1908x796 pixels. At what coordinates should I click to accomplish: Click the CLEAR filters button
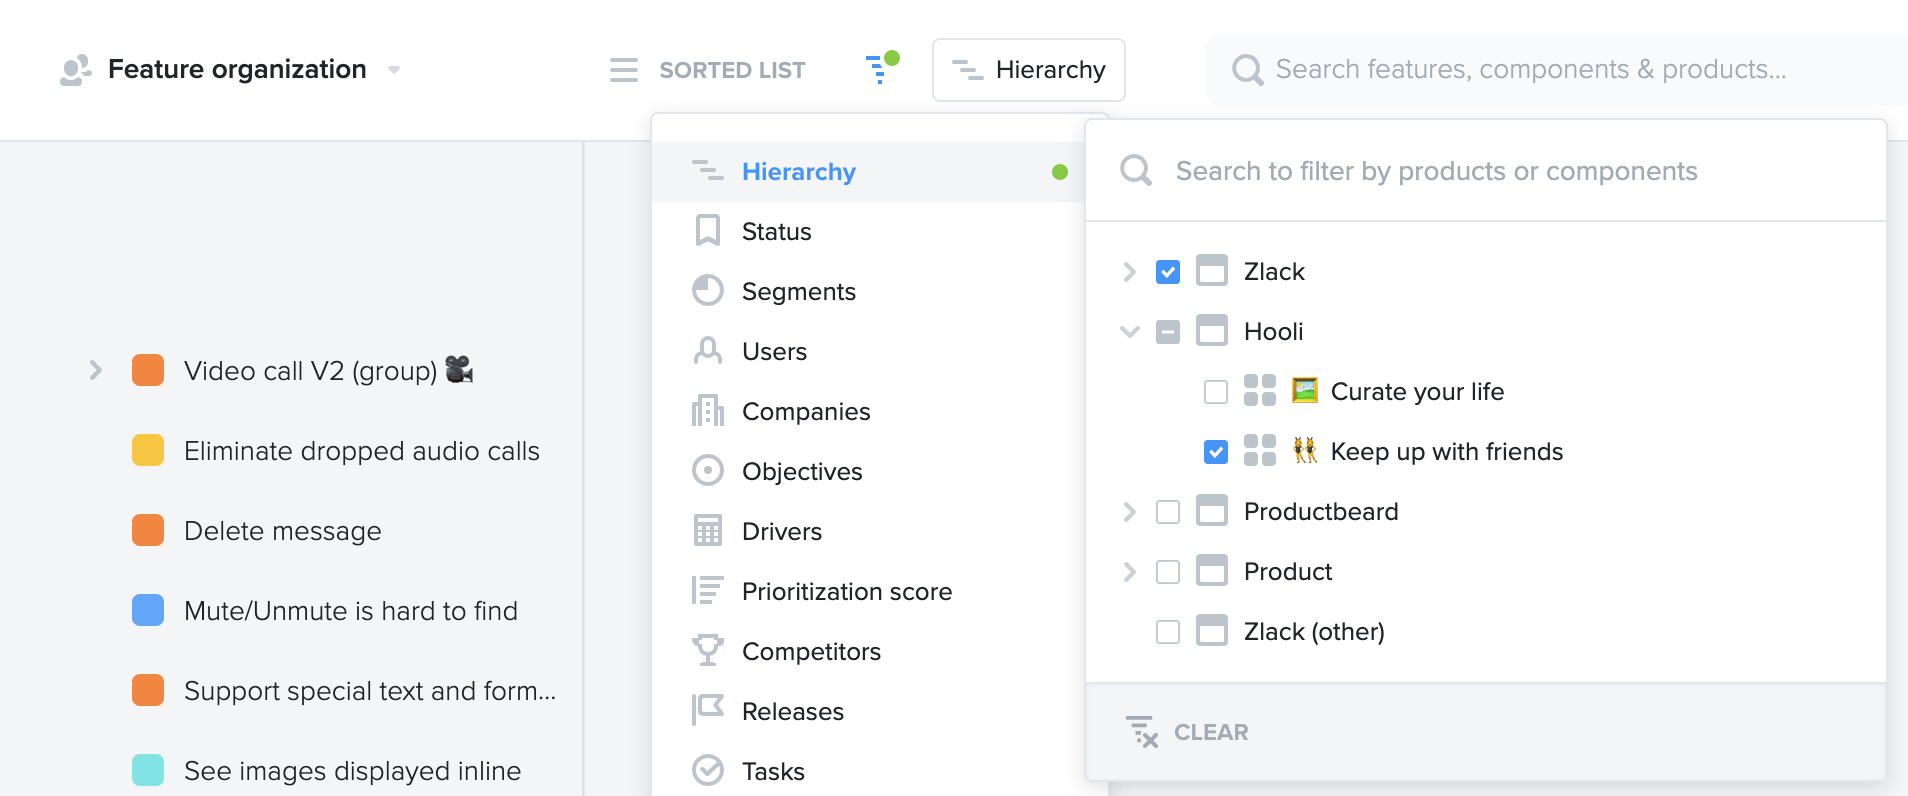[1187, 732]
